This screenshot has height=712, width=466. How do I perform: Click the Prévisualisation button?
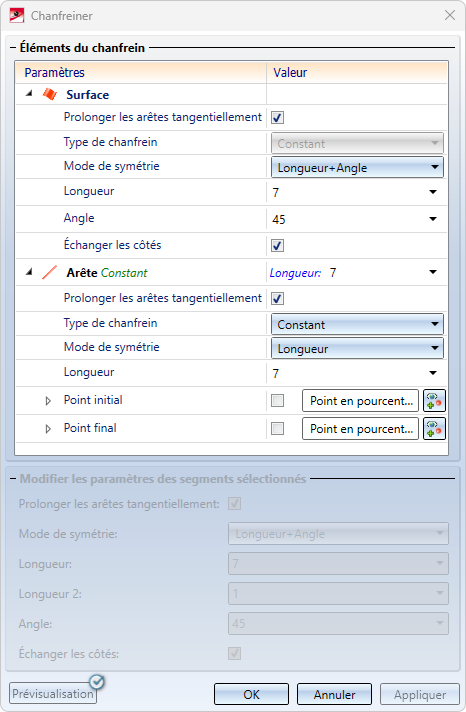[x=53, y=693]
